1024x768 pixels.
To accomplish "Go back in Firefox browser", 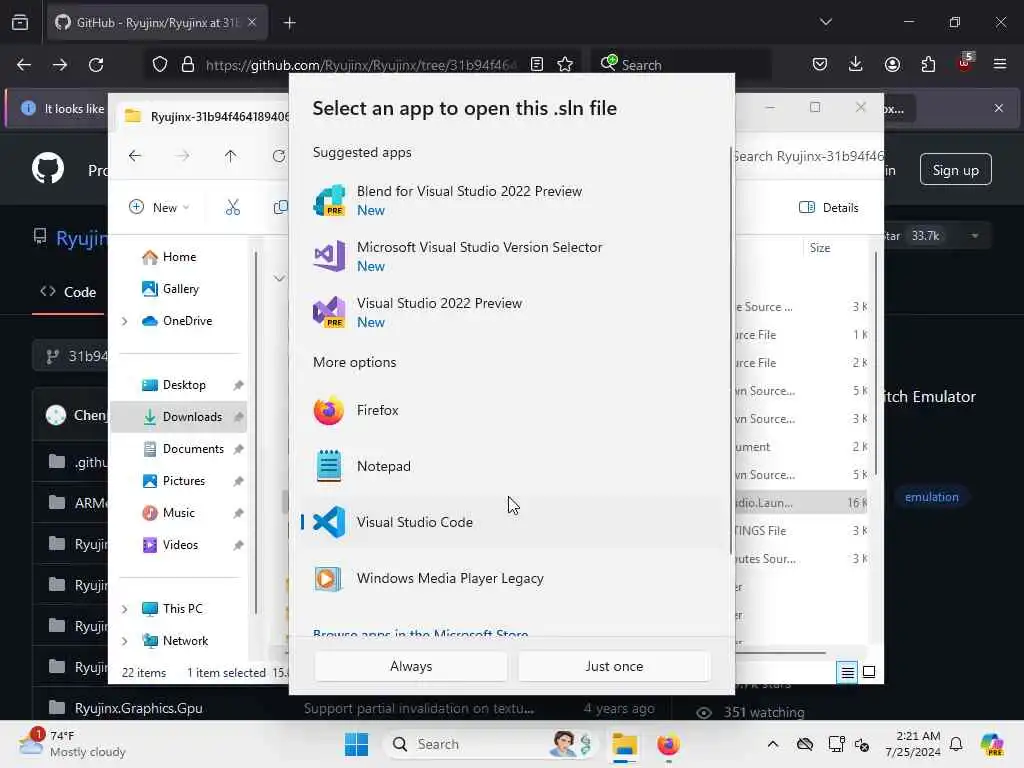I will point(24,65).
